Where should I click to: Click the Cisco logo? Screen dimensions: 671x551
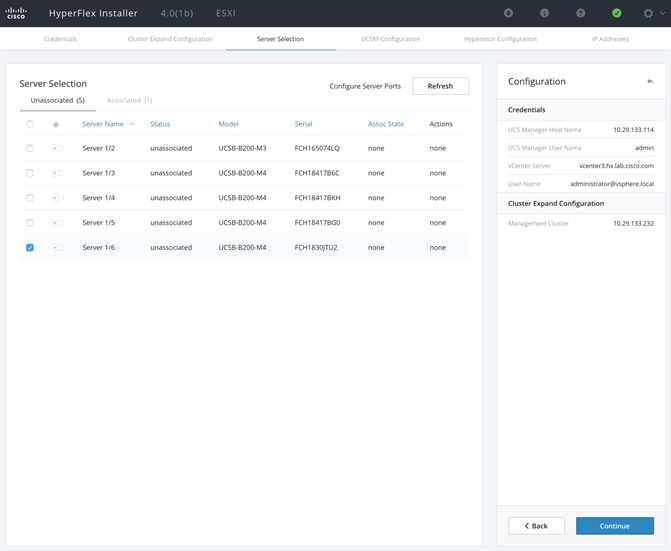(16, 13)
